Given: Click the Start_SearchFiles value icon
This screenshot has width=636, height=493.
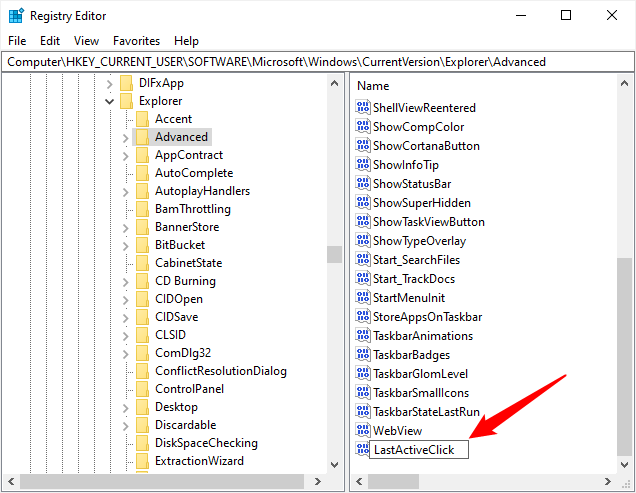Looking at the screenshot, I should click(x=363, y=260).
